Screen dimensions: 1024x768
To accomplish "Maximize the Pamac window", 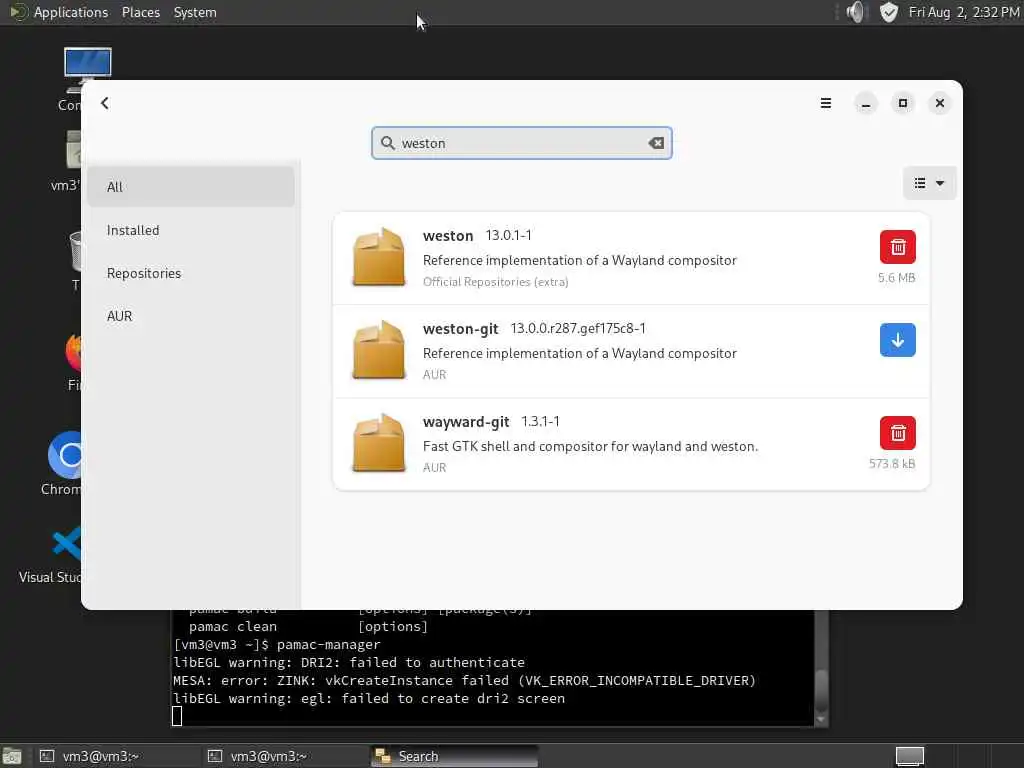I will click(903, 103).
